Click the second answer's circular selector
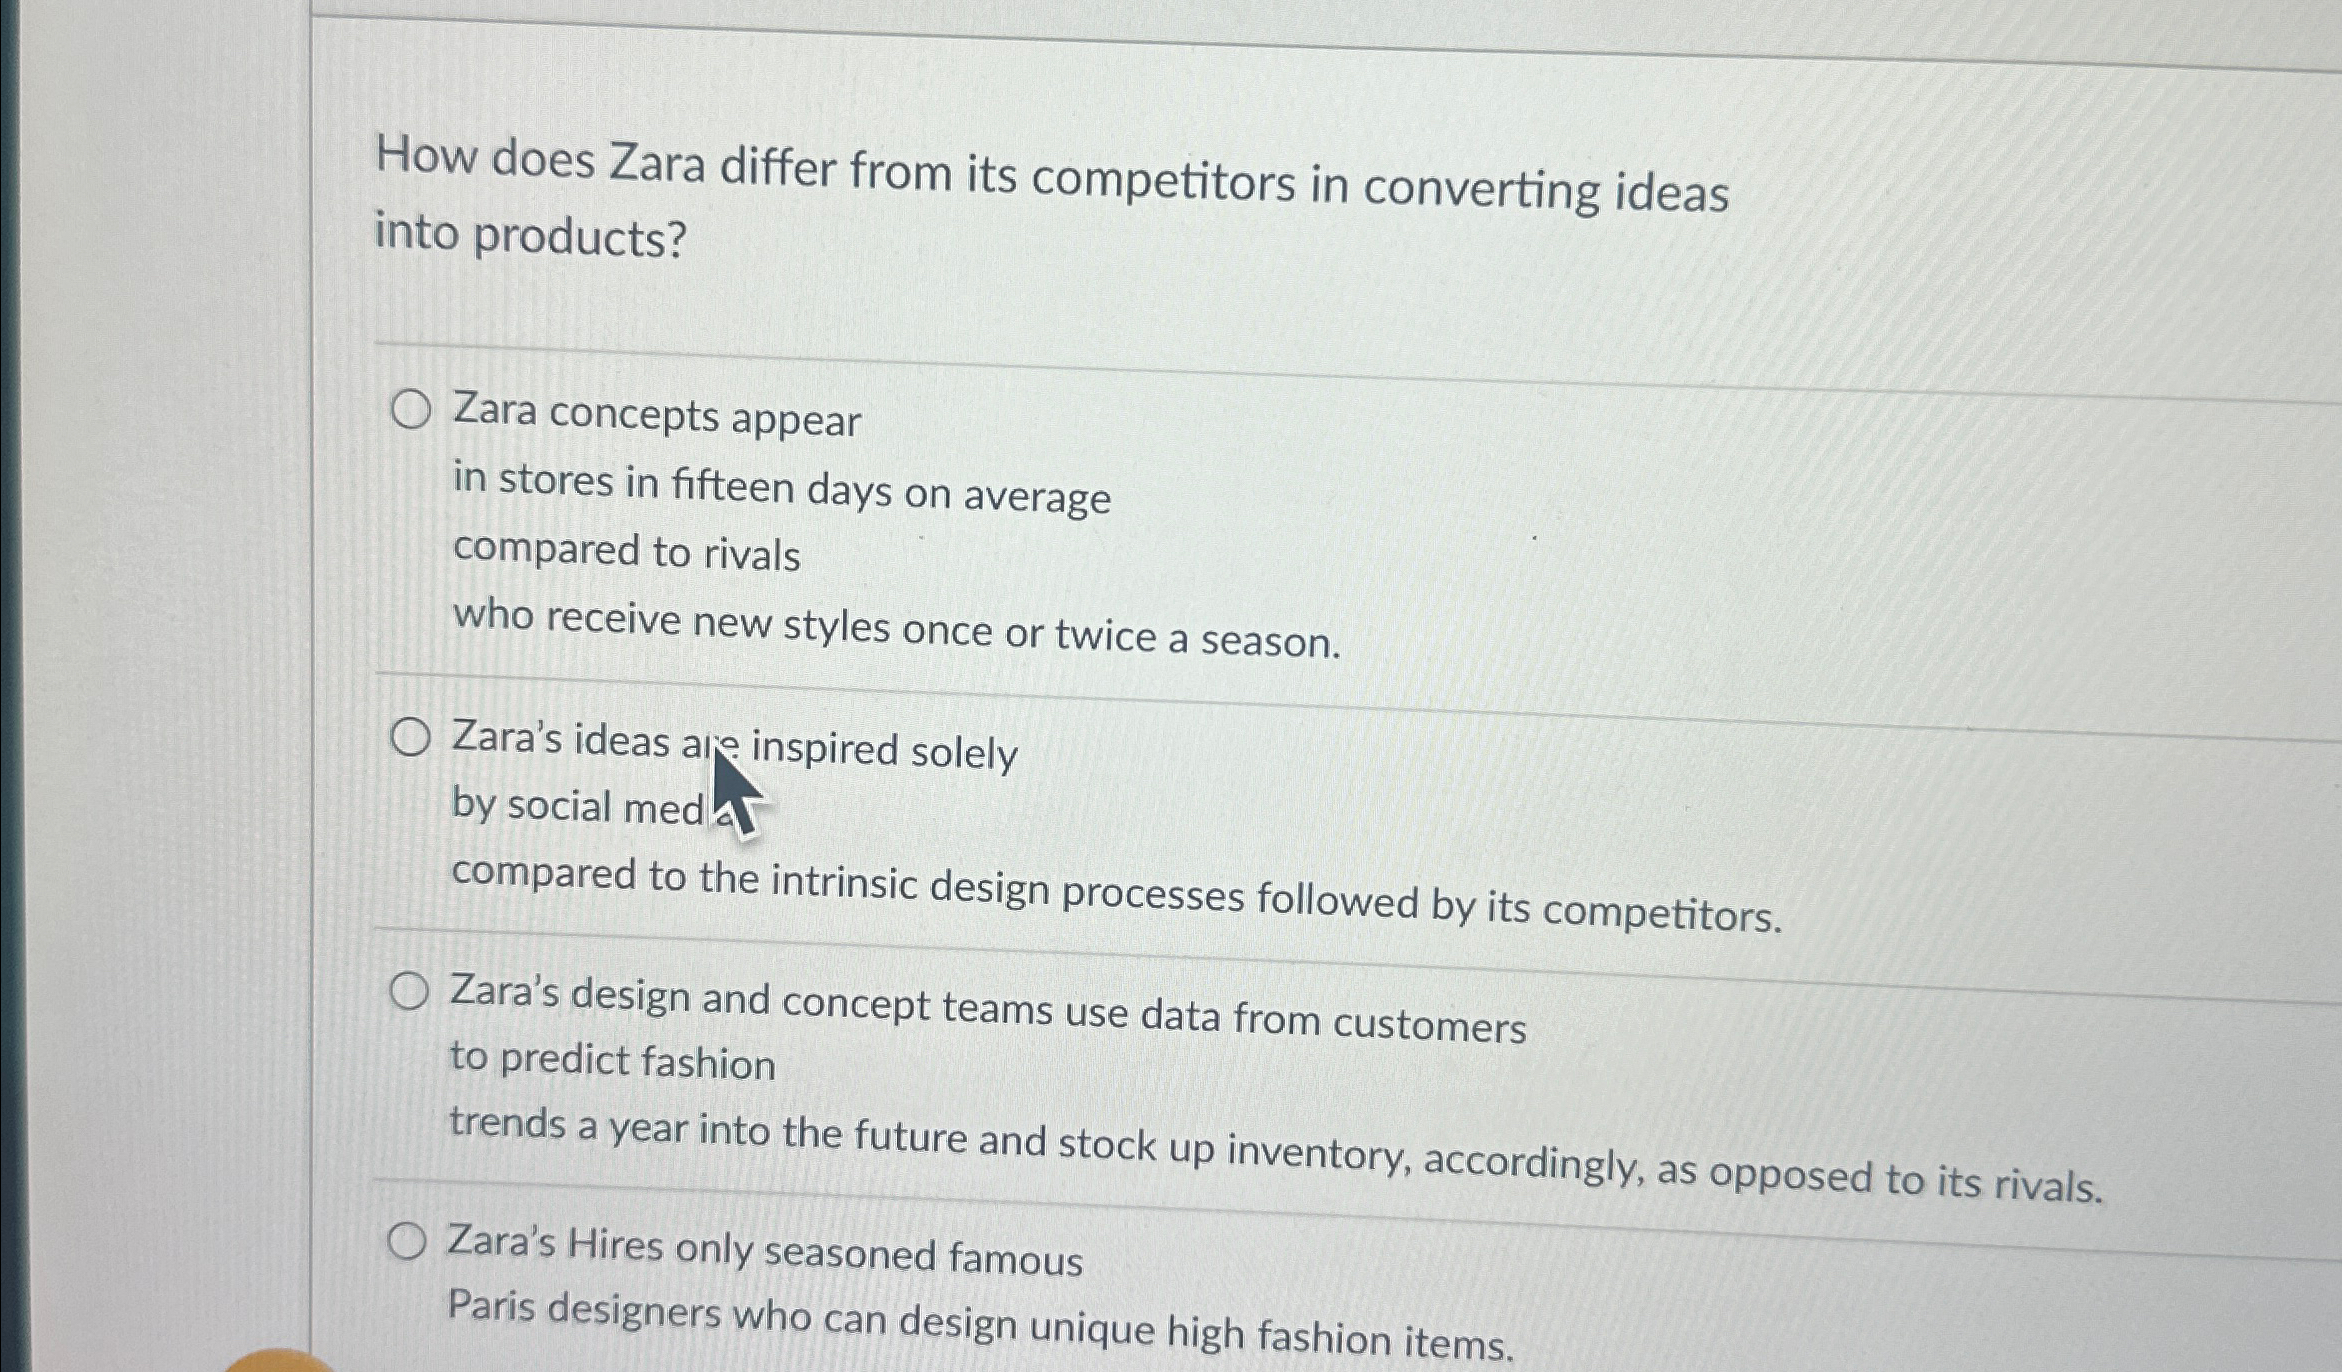2342x1372 pixels. click(x=412, y=738)
